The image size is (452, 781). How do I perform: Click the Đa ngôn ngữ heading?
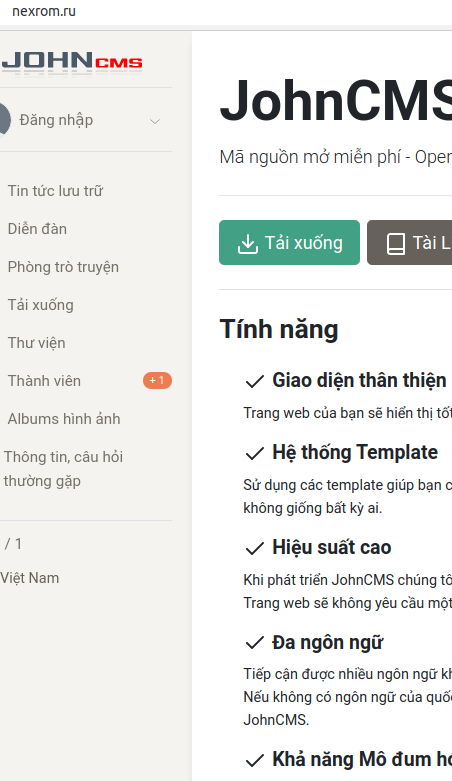point(327,643)
